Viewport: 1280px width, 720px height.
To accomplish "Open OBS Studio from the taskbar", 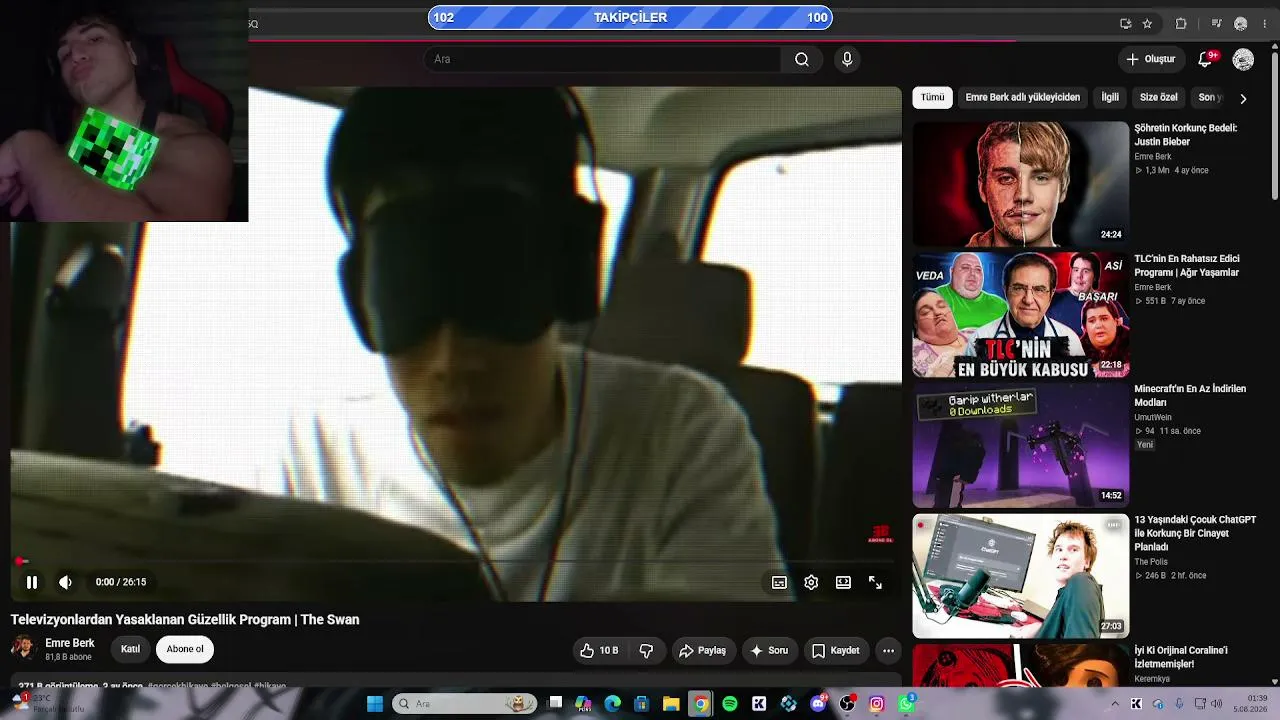I will [x=848, y=704].
